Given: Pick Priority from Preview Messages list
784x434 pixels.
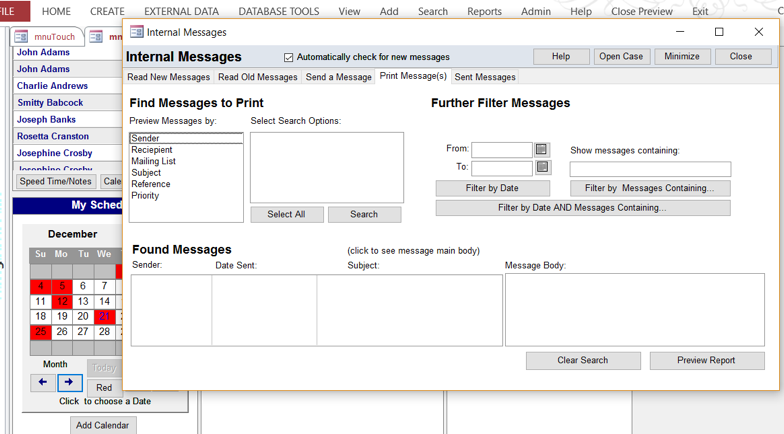Looking at the screenshot, I should (x=145, y=196).
